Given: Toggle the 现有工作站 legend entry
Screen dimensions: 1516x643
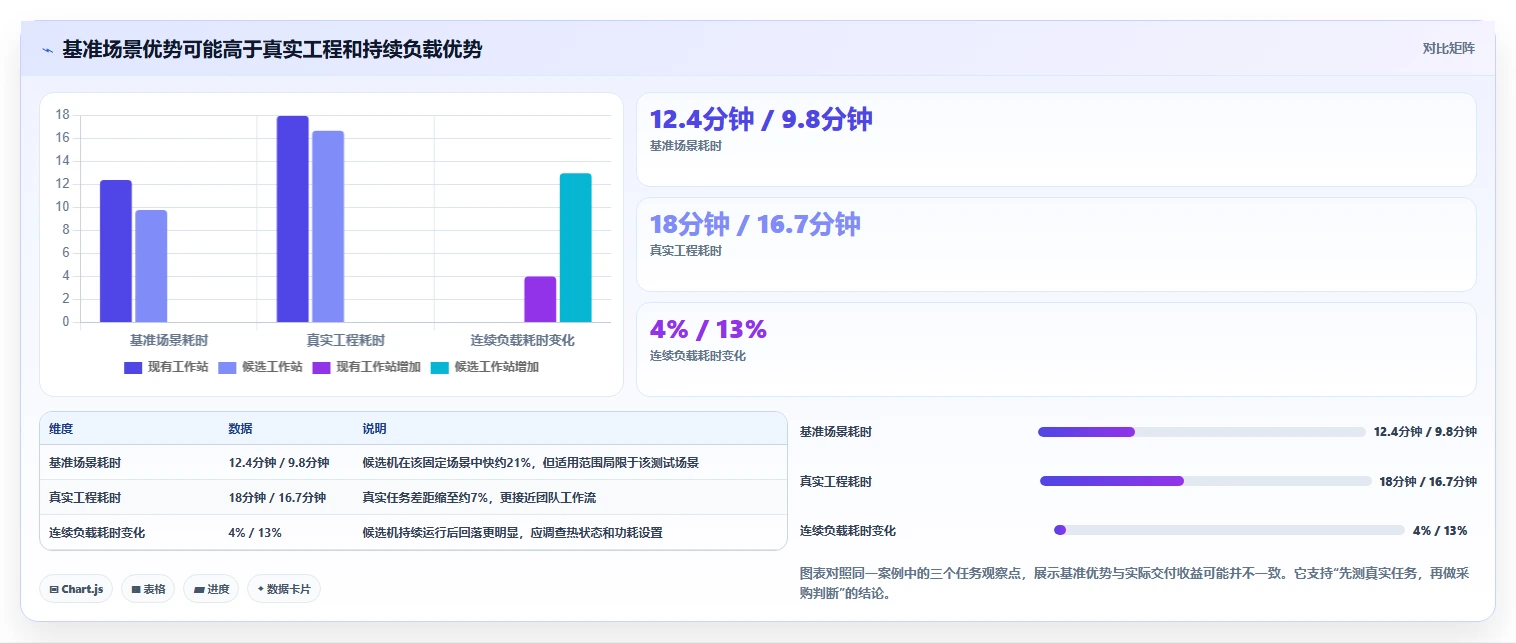Looking at the screenshot, I should pyautogui.click(x=166, y=367).
